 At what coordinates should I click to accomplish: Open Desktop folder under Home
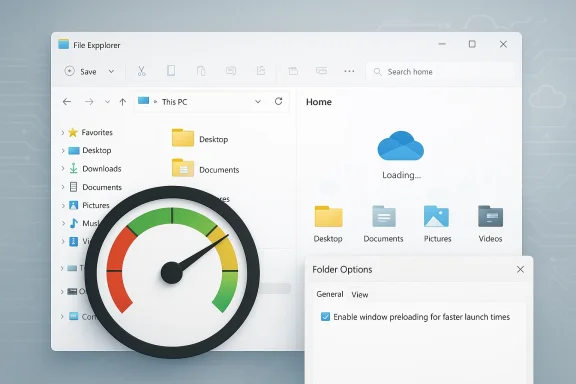click(328, 224)
